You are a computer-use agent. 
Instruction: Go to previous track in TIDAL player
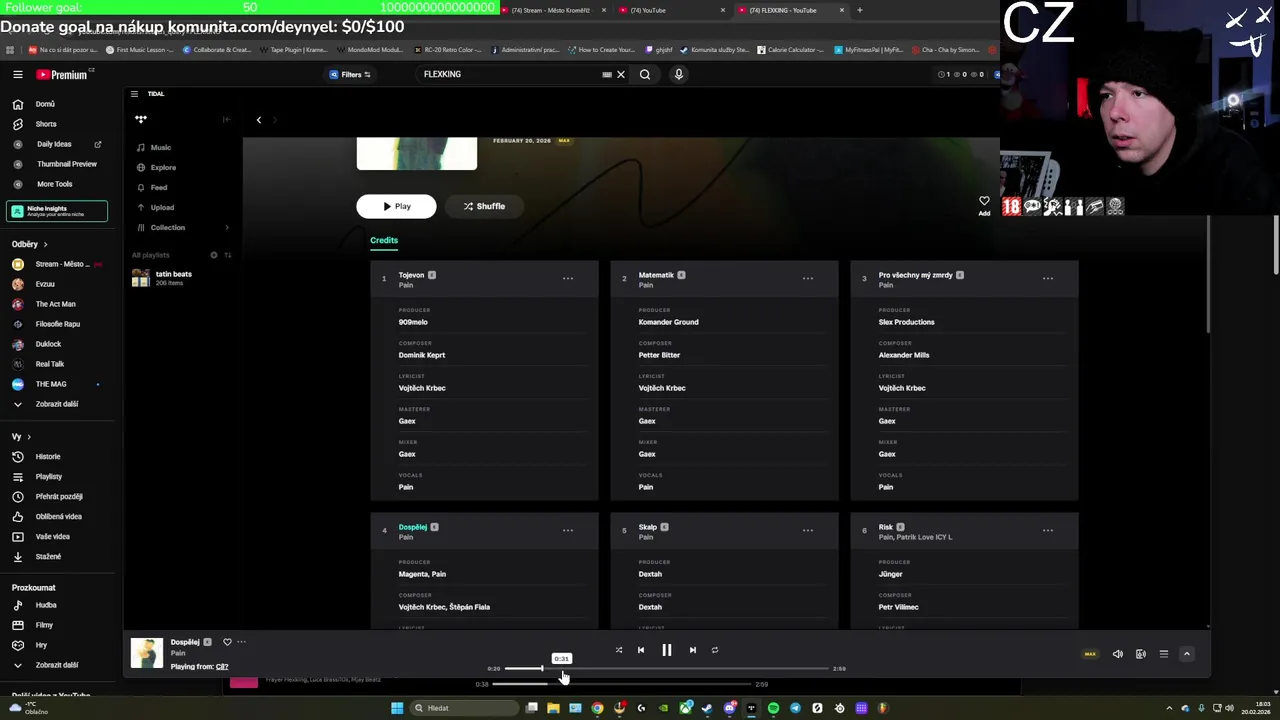(641, 650)
